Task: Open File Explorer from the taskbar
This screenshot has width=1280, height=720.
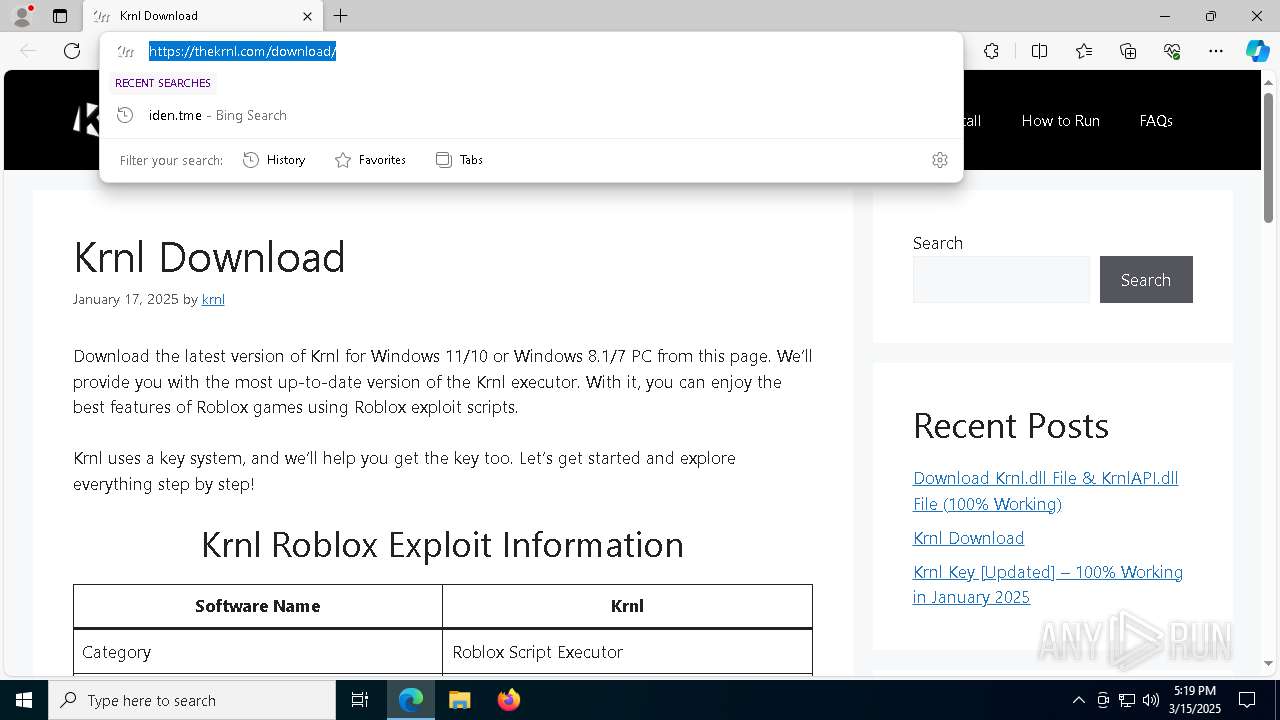Action: point(459,700)
